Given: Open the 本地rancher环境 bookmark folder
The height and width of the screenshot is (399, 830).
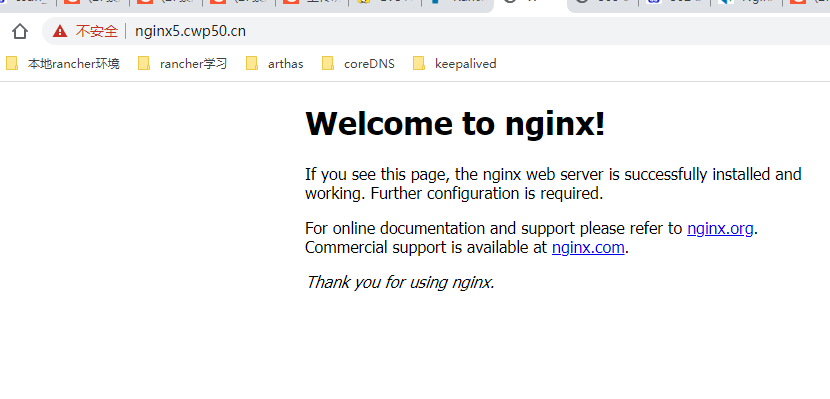Looking at the screenshot, I should 63,64.
